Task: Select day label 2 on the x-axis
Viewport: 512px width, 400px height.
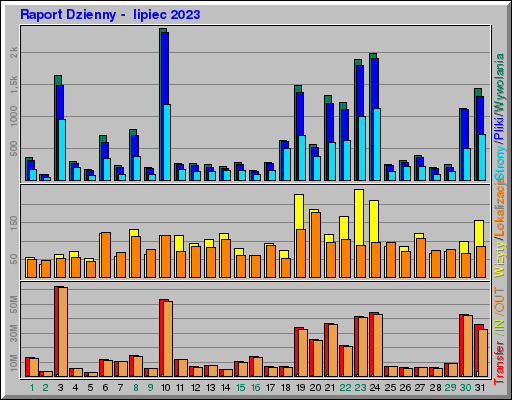Action: (x=45, y=388)
